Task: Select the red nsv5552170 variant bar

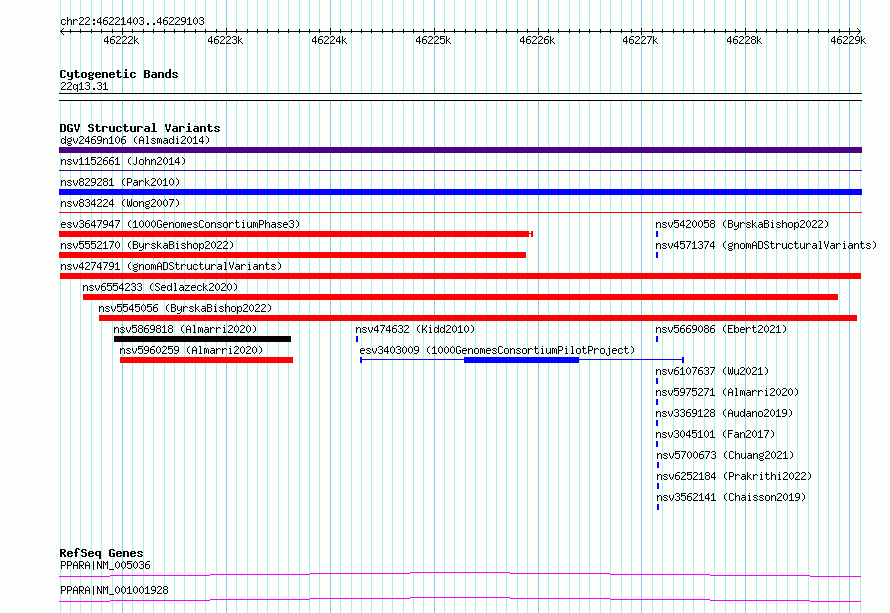Action: tap(292, 255)
